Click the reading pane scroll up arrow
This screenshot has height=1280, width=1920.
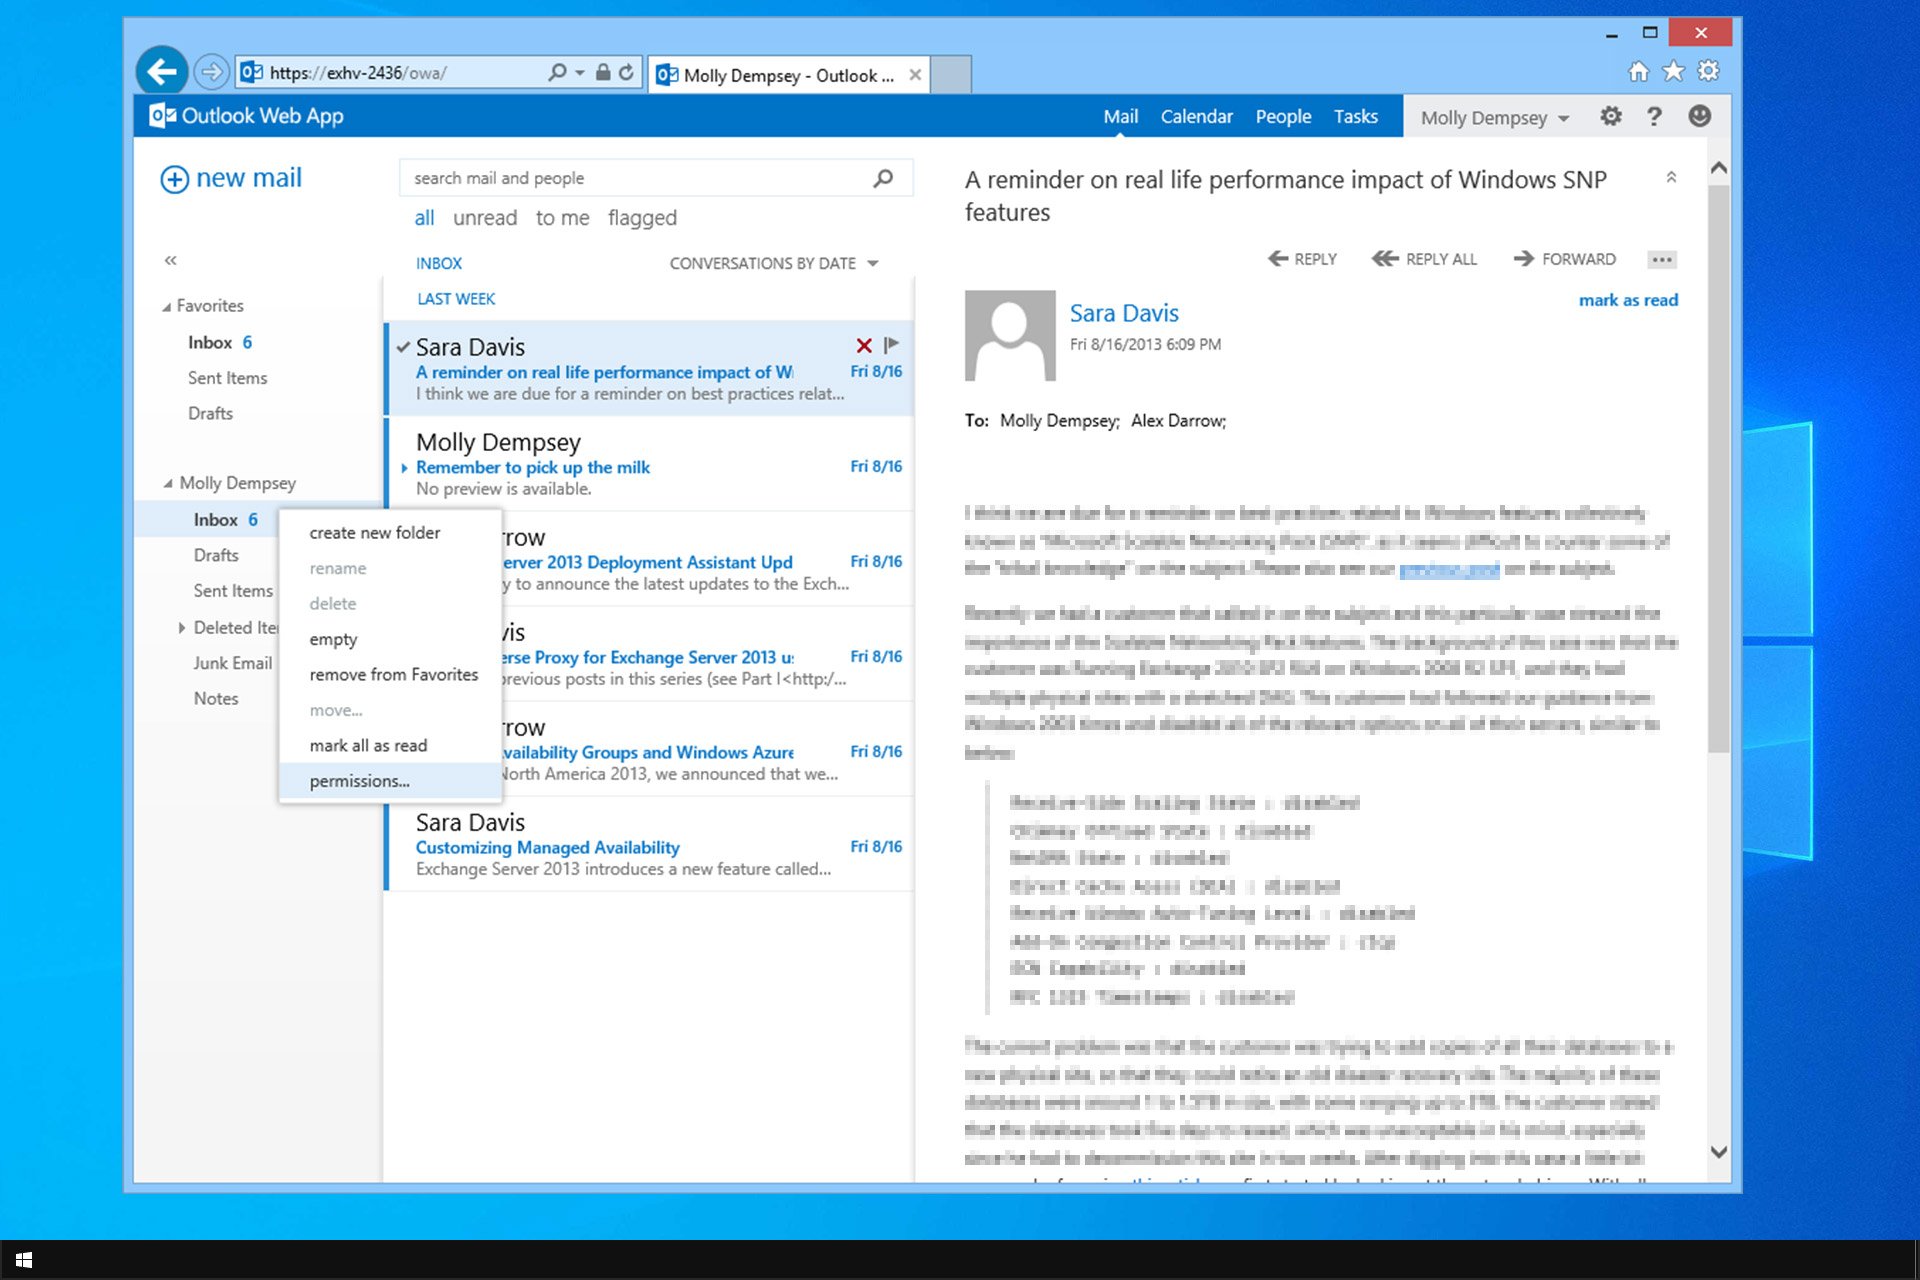tap(1718, 168)
